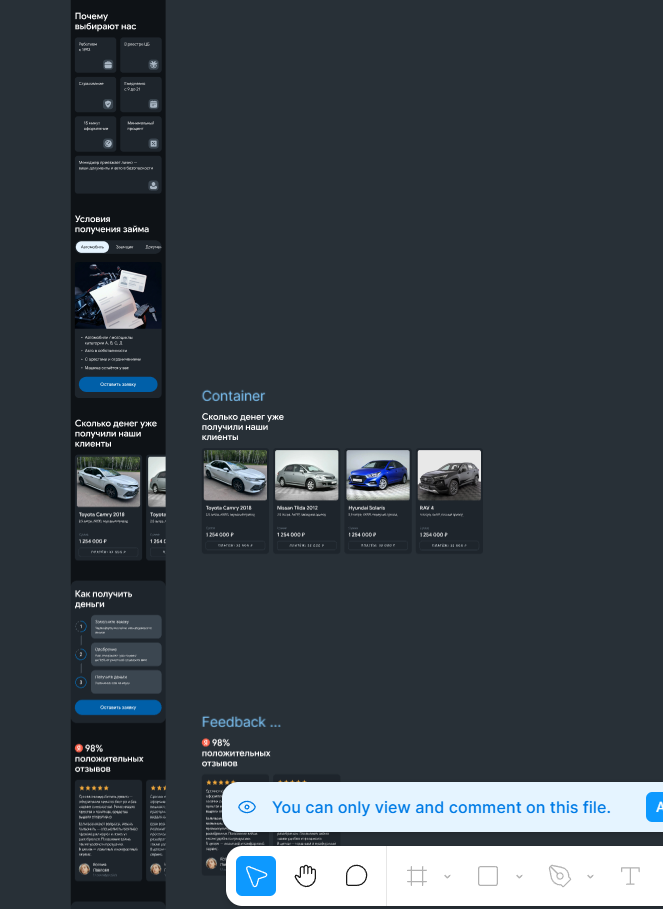Click the briefcase icon in first advantage card

pos(108,65)
